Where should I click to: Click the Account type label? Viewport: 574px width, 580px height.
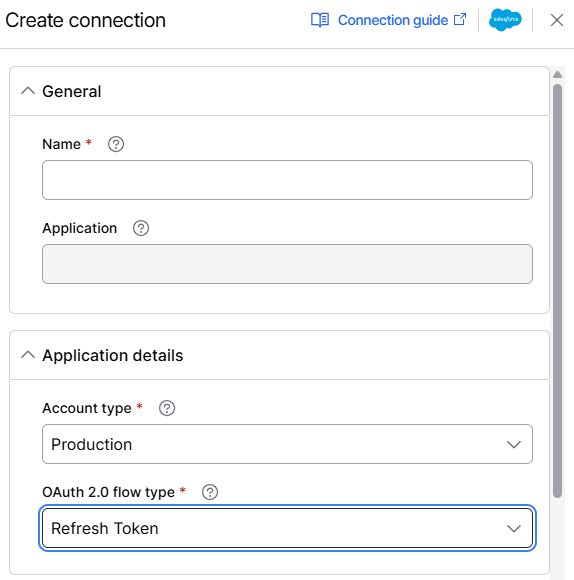pos(87,408)
